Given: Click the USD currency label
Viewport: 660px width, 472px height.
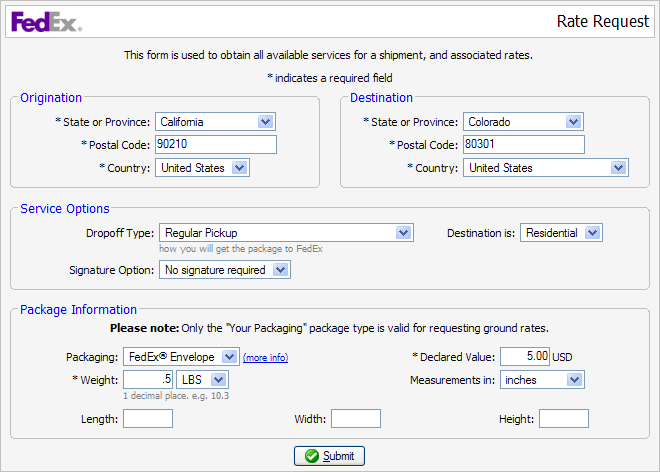Looking at the screenshot, I should [x=562, y=357].
